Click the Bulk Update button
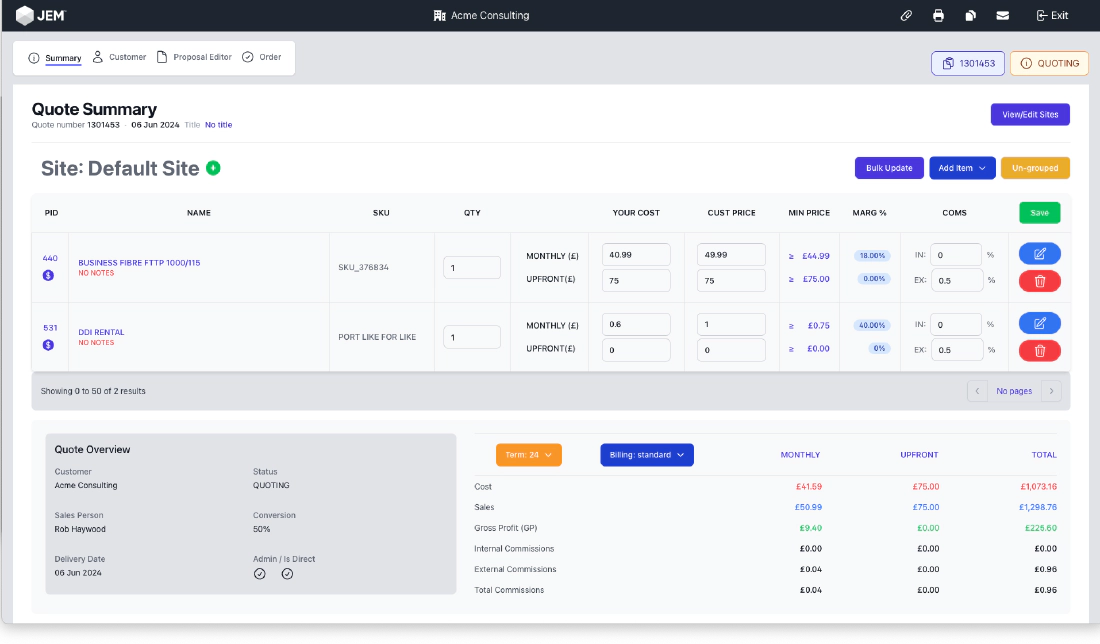This screenshot has width=1100, height=644. tap(889, 168)
